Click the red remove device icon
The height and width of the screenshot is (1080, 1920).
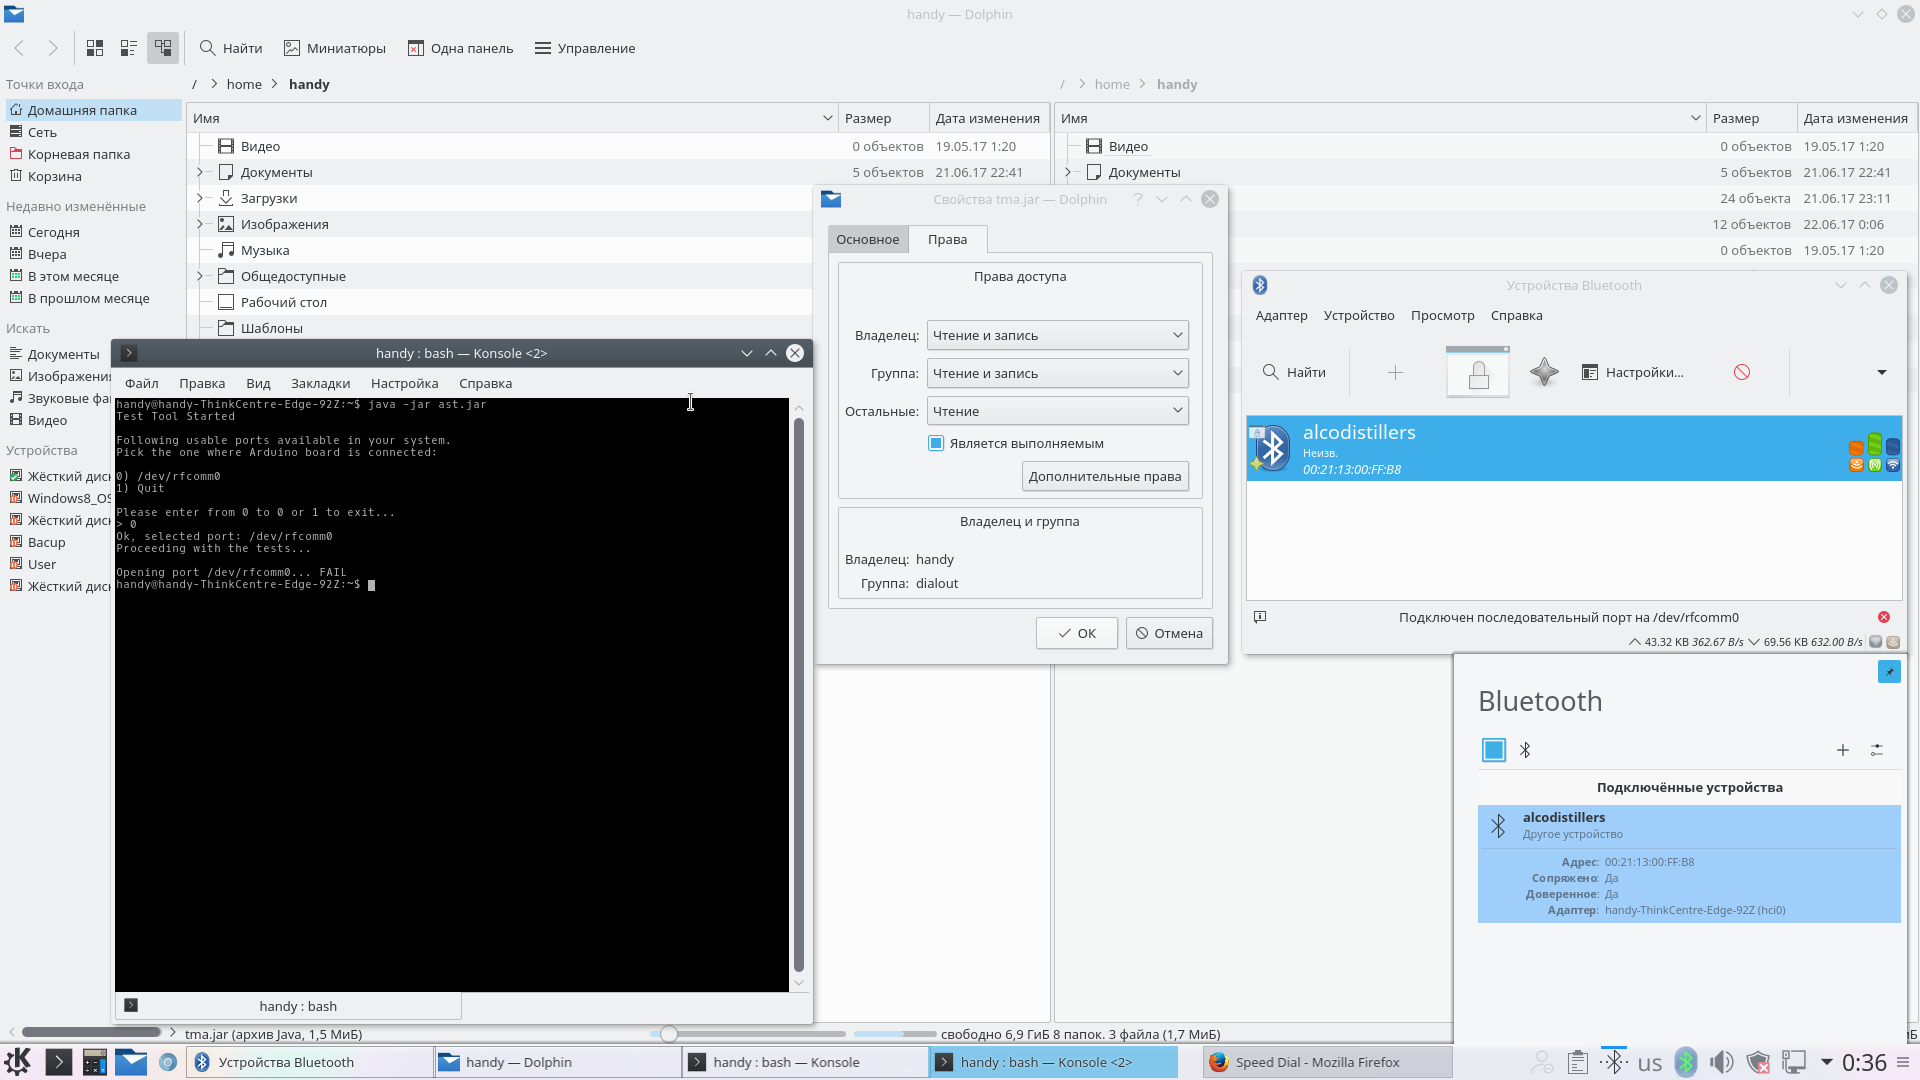(x=1742, y=372)
